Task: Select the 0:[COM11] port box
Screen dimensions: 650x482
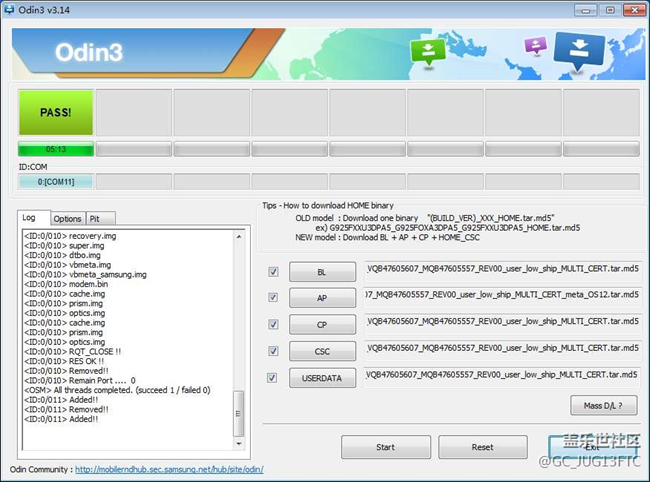Action: pos(56,182)
